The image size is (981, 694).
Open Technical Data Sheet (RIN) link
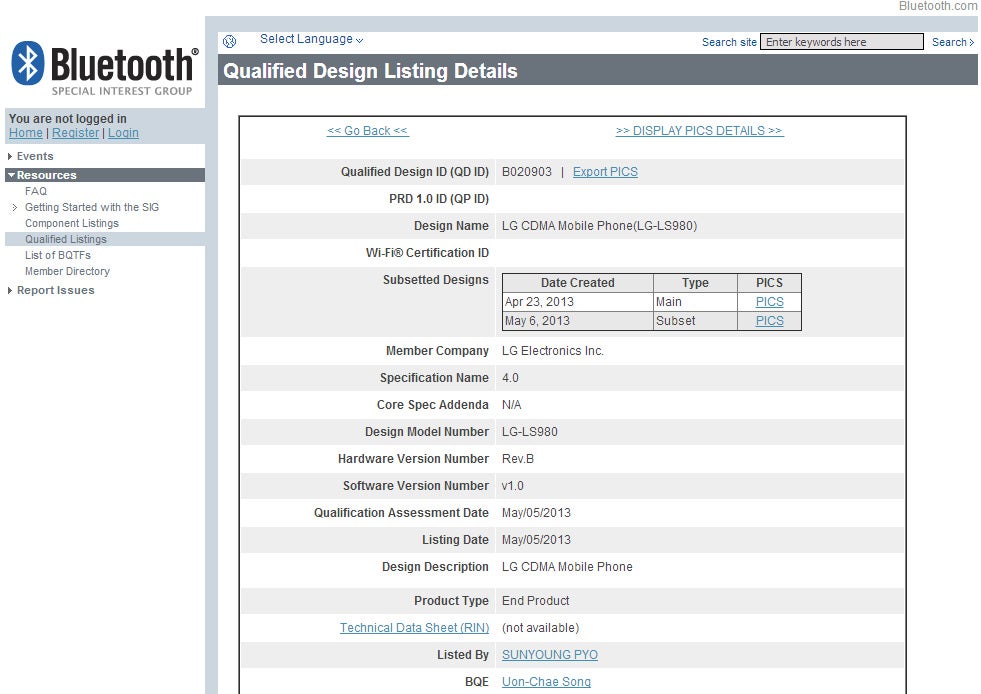tap(414, 628)
